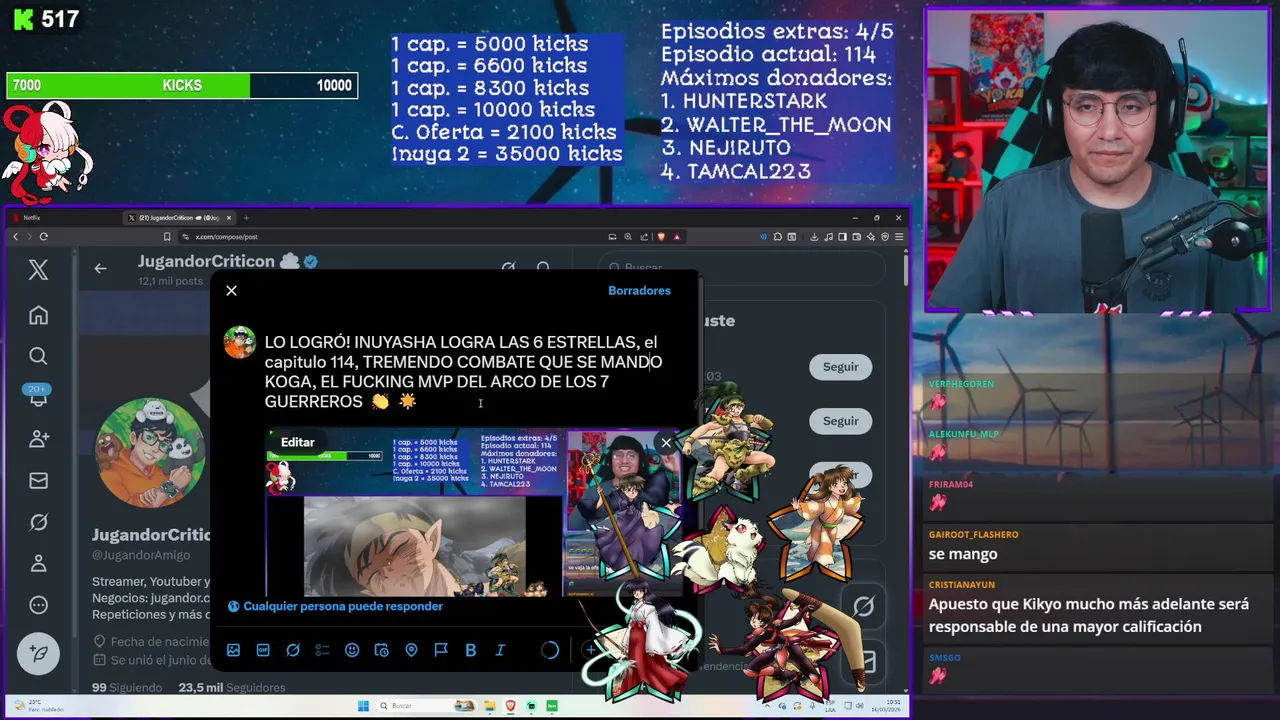Select the JugandorCriticon X browser tab
Image resolution: width=1280 pixels, height=720 pixels.
(x=180, y=217)
